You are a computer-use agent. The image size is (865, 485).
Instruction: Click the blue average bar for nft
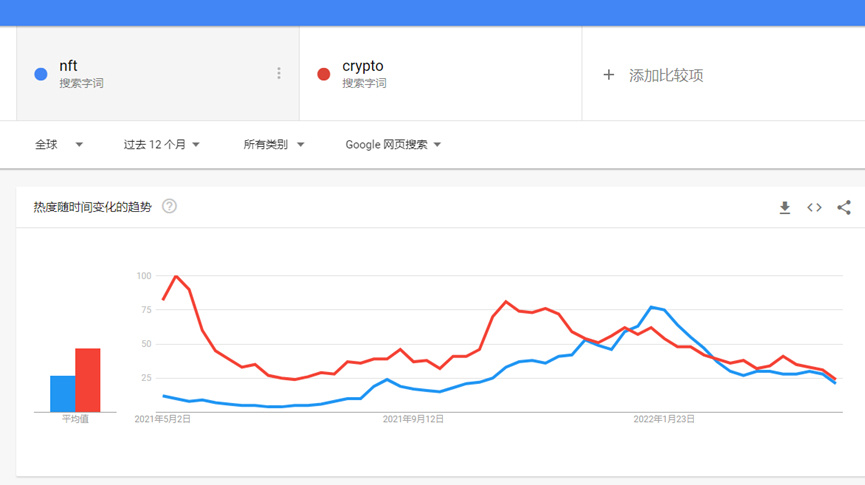[63, 393]
